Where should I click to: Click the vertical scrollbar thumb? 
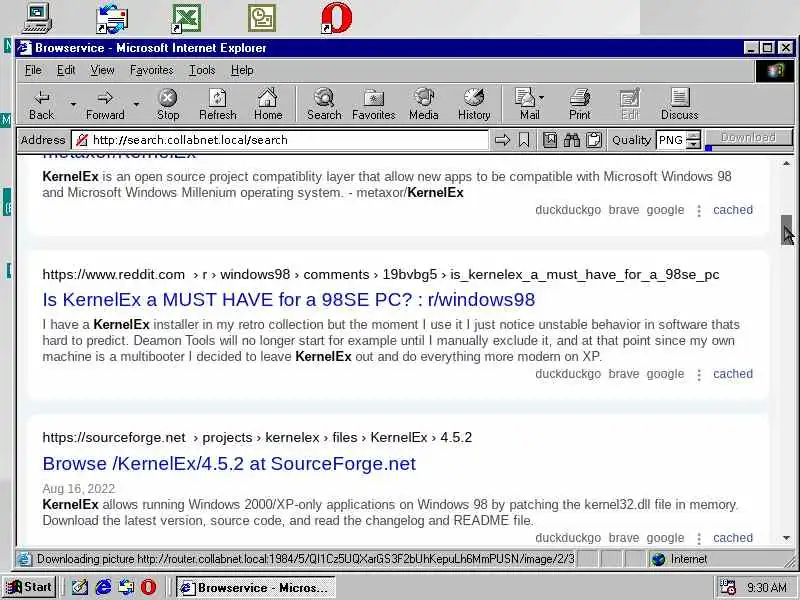pos(786,230)
